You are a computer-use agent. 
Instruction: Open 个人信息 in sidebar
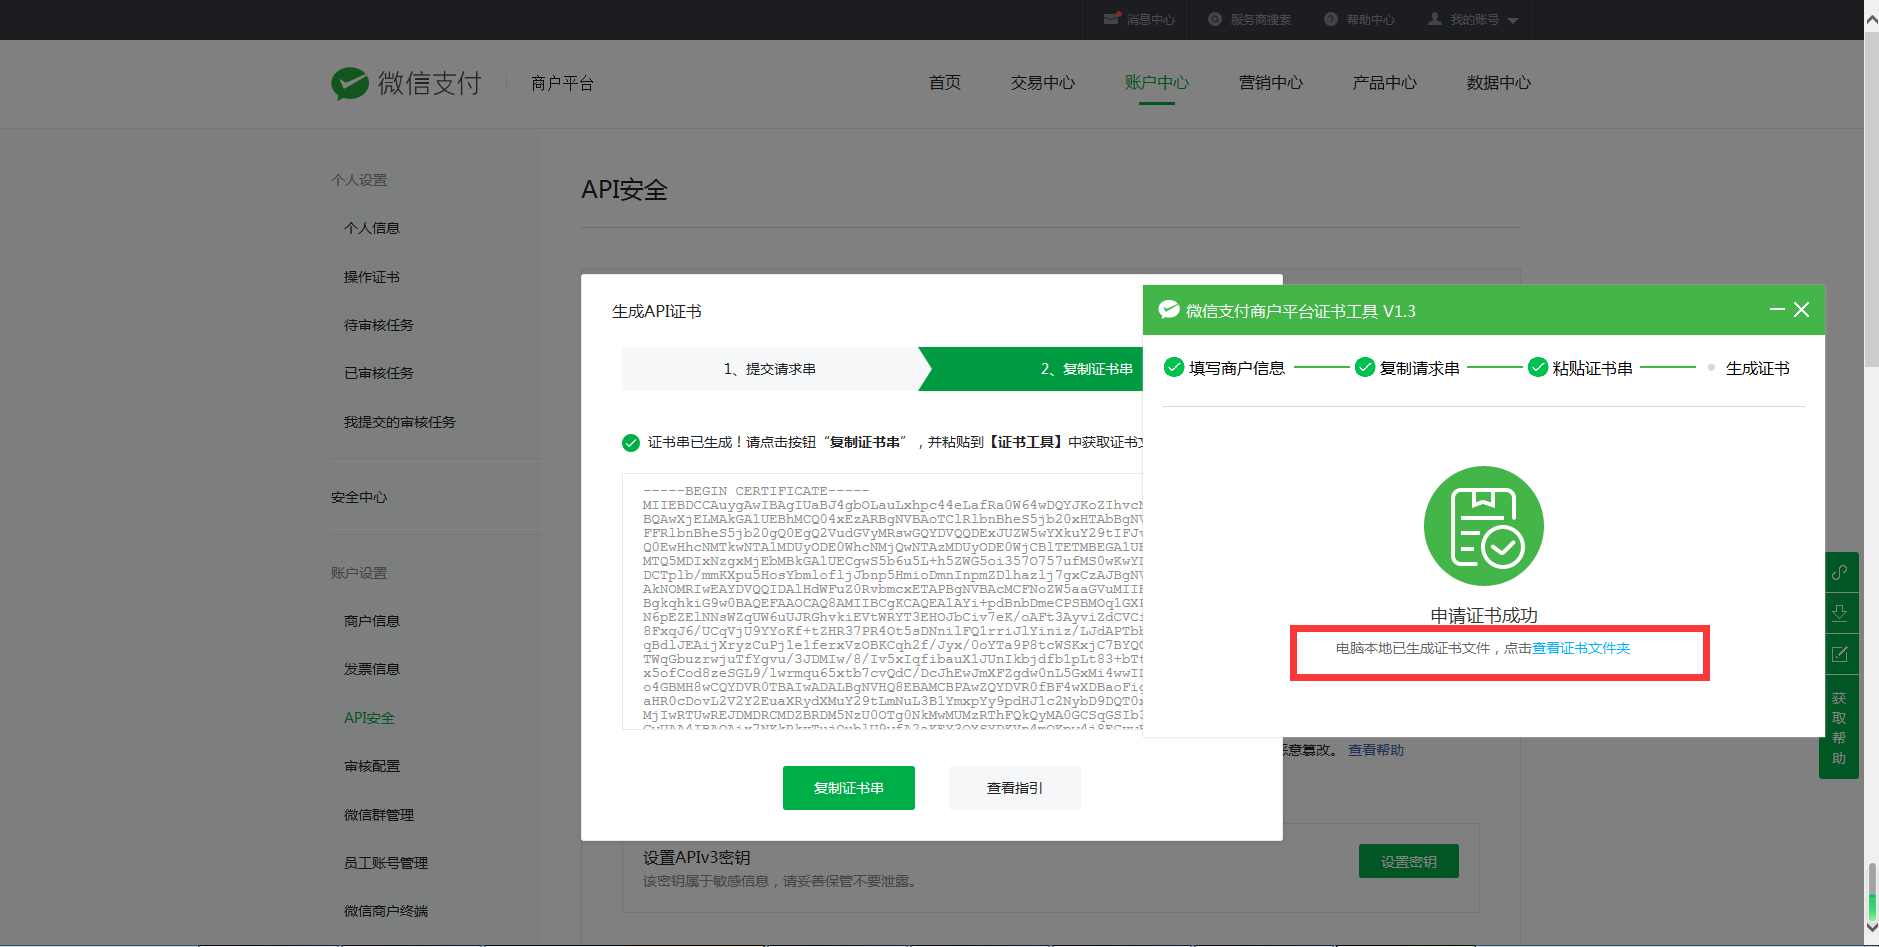[x=372, y=228]
